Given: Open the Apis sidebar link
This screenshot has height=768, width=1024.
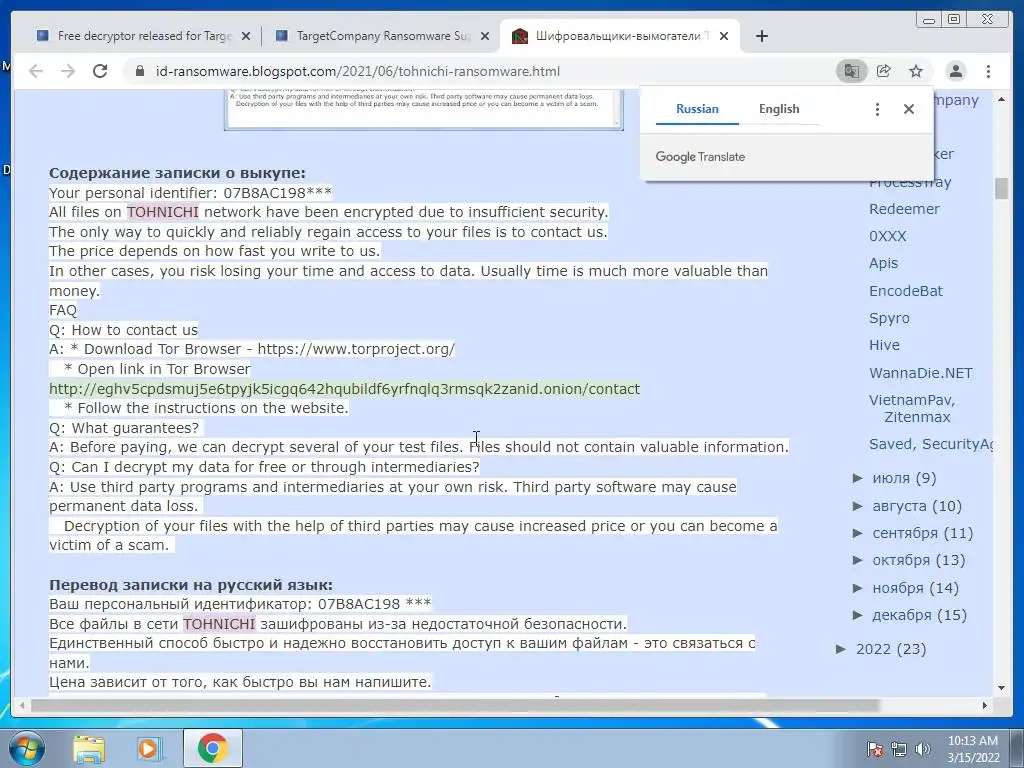Looking at the screenshot, I should point(884,263).
